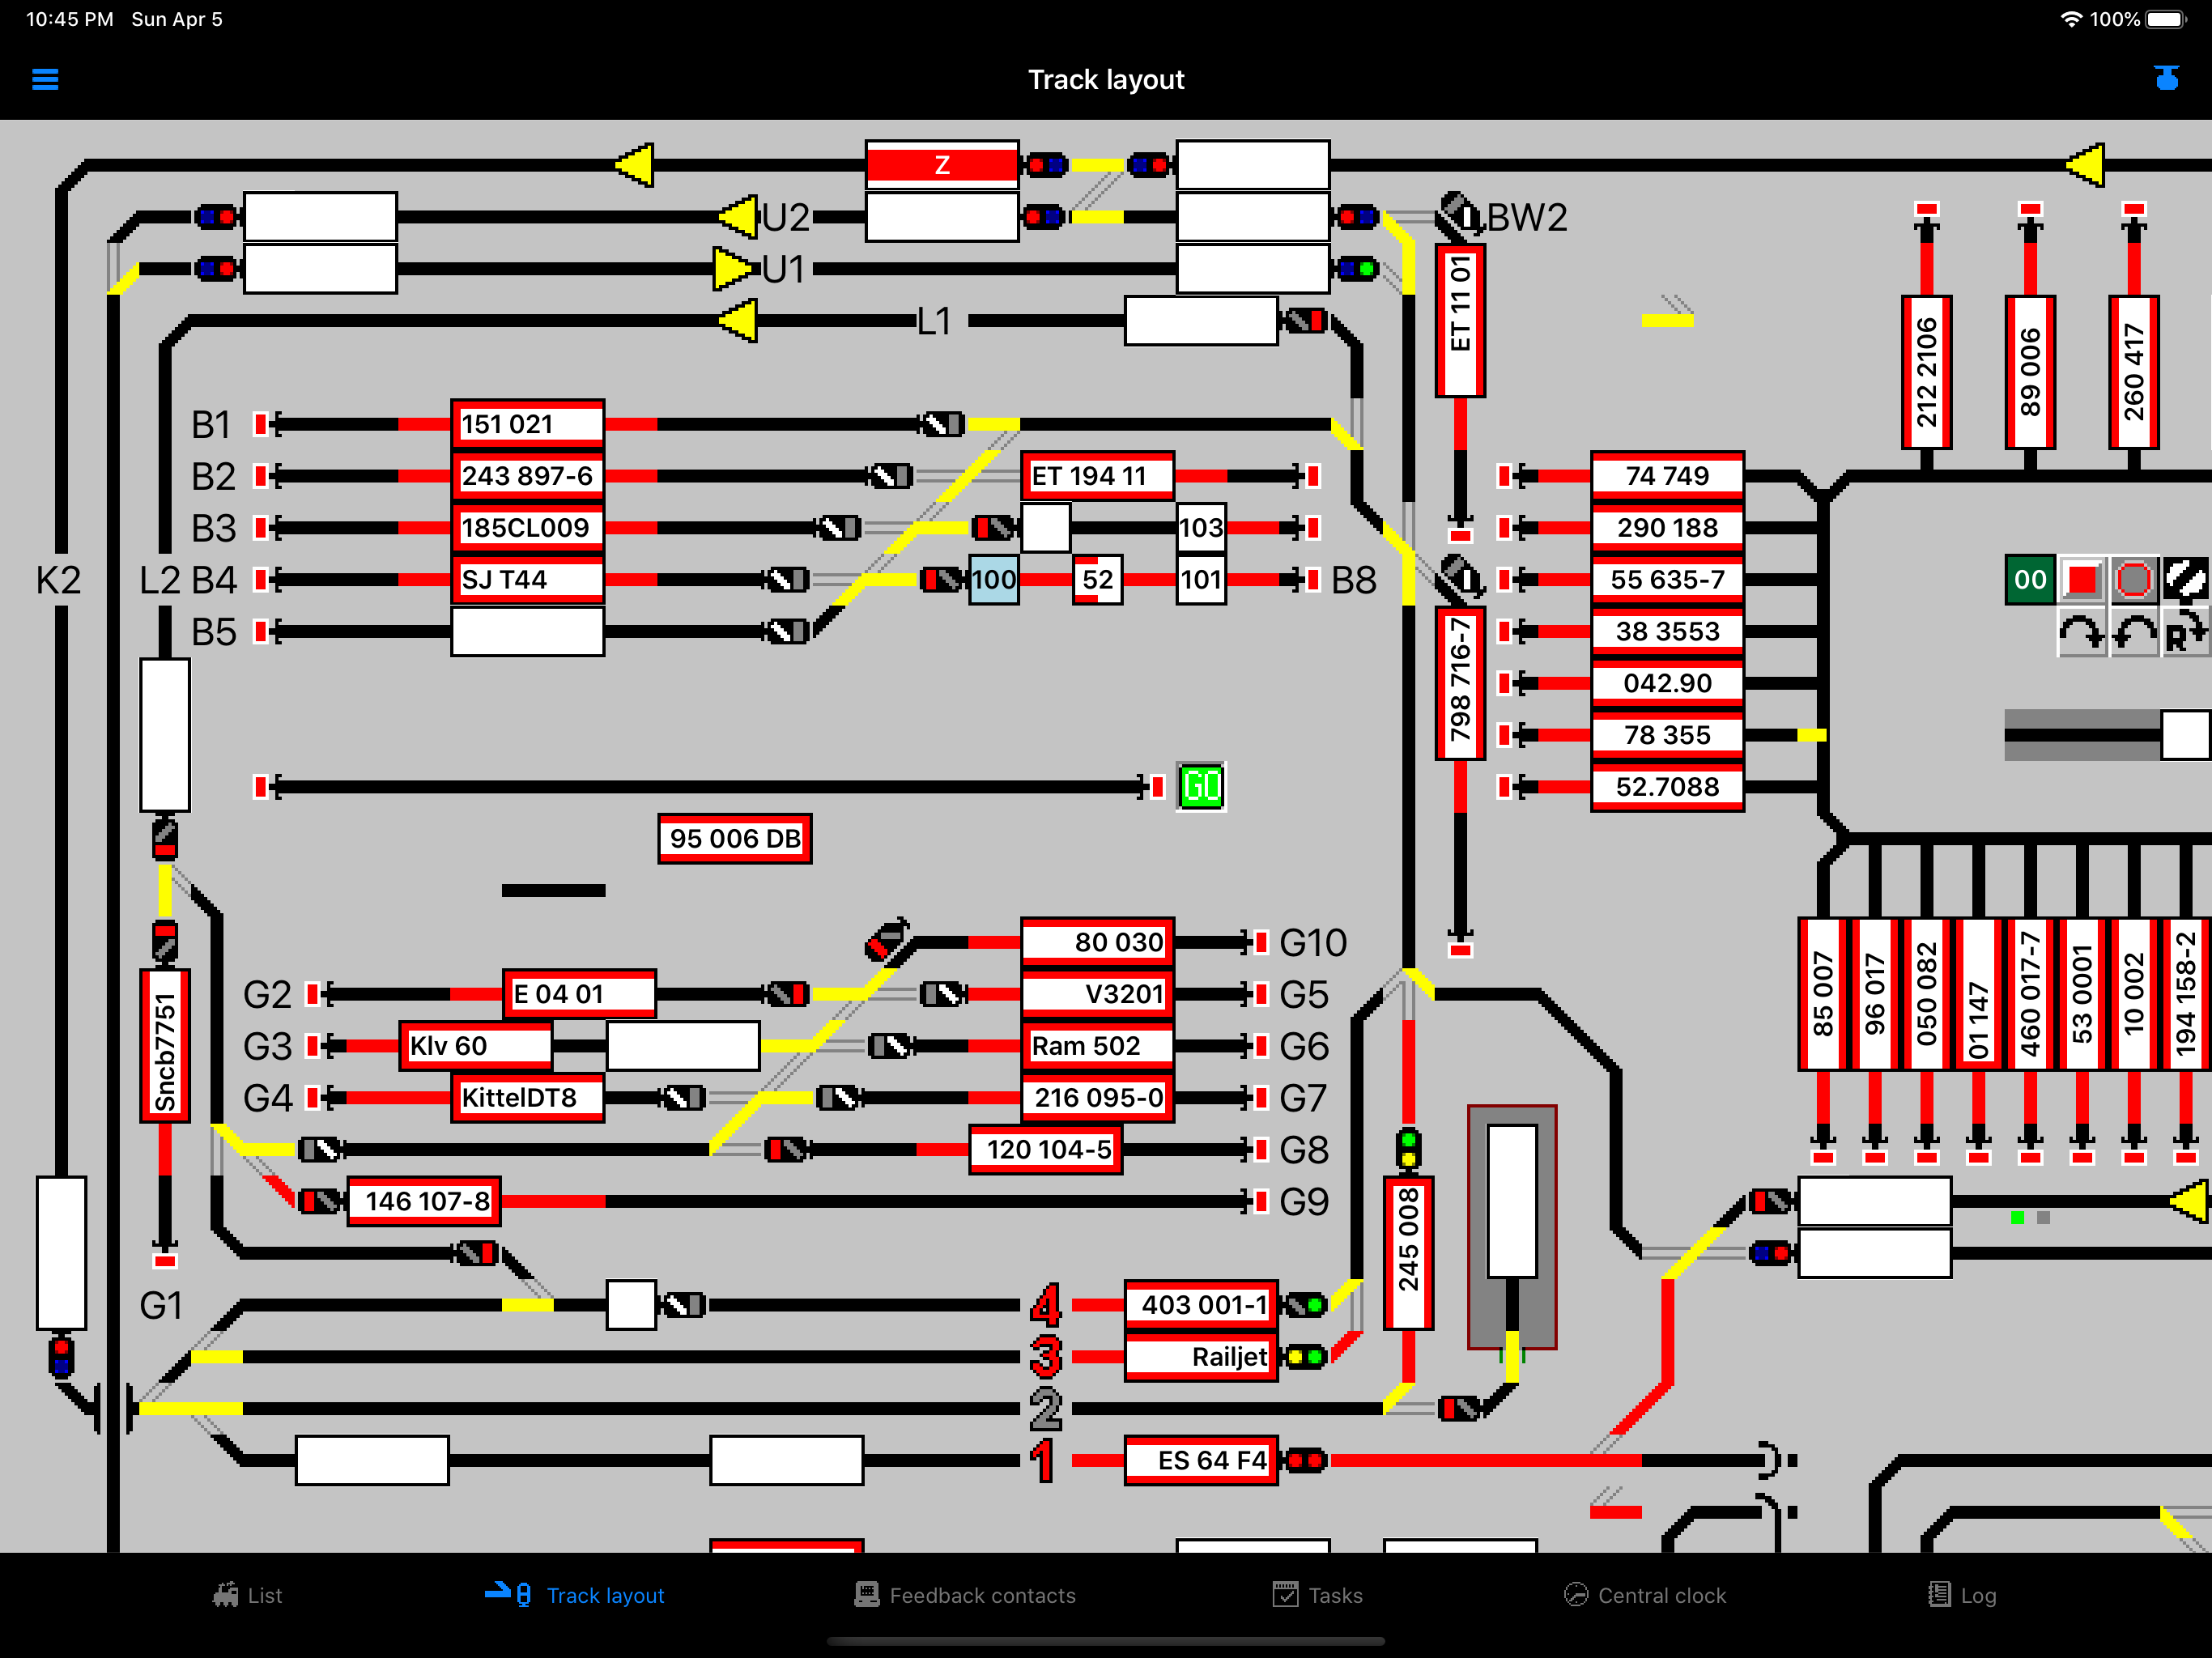2212x1658 pixels.
Task: Select train block Klv 60 on G3
Action: click(476, 1046)
